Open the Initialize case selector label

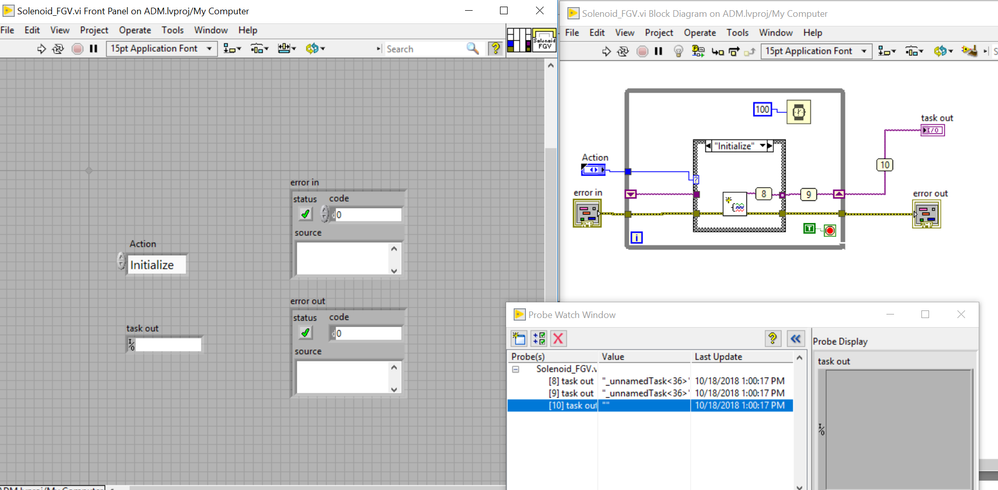(x=739, y=146)
